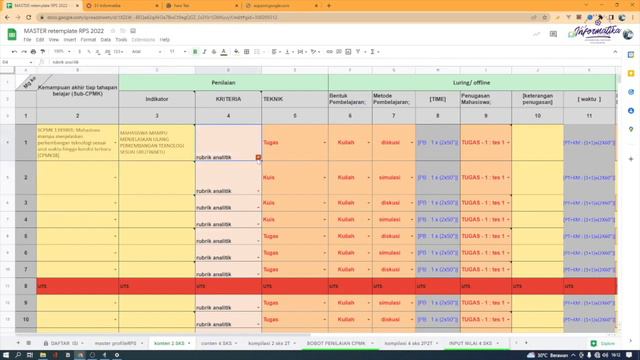This screenshot has width=640, height=360.
Task: Open the Insert menu
Action: (70, 40)
